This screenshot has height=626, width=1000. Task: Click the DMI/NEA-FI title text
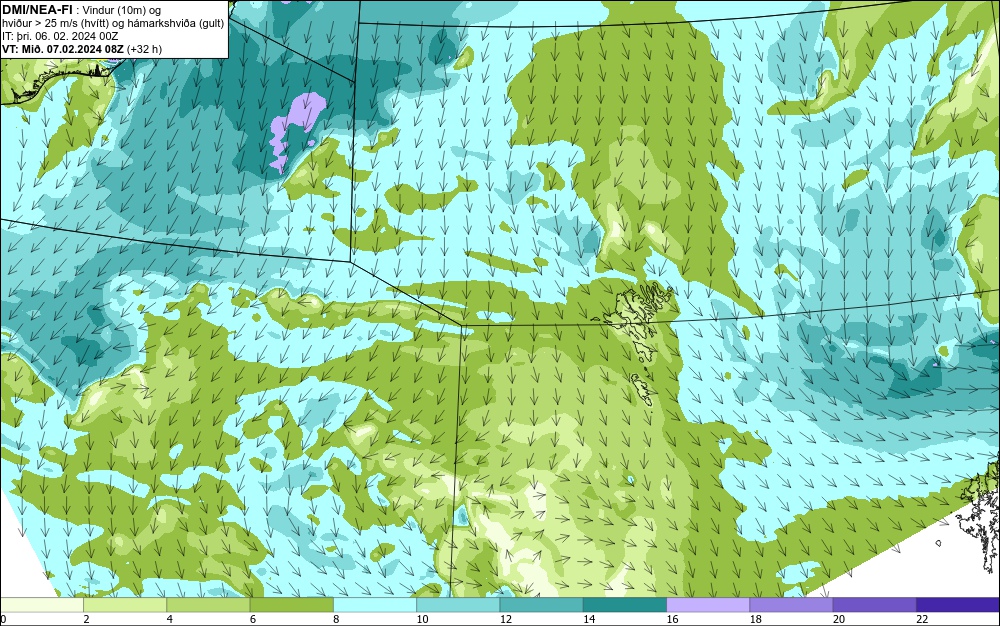click(x=37, y=10)
